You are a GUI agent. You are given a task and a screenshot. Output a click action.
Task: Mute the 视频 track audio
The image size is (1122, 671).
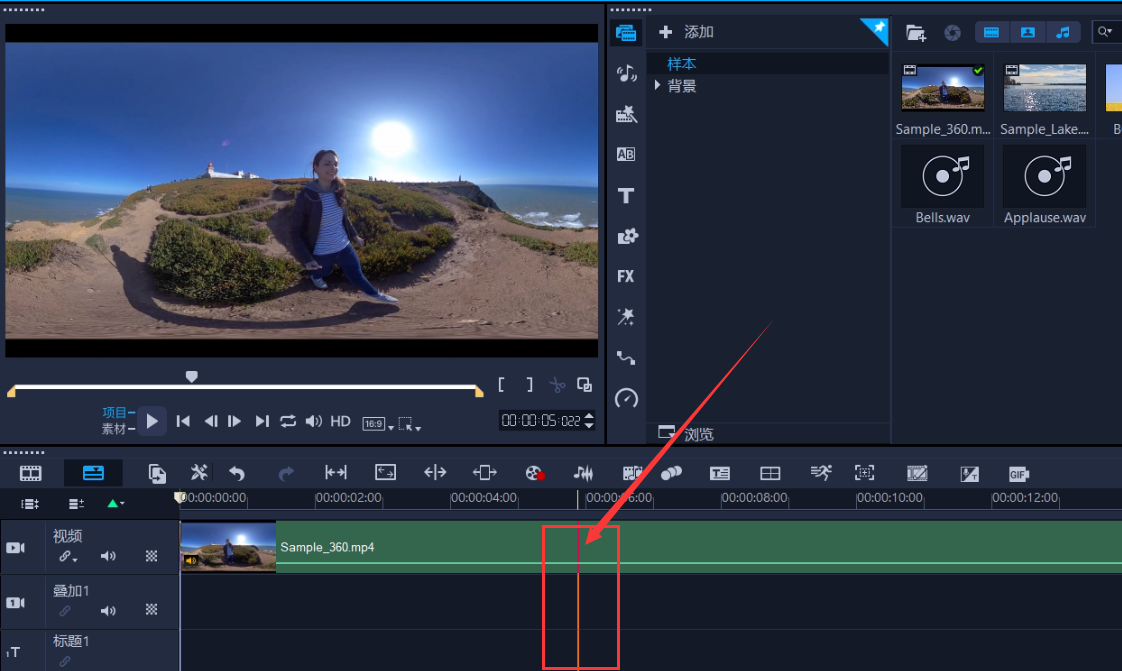coord(108,556)
